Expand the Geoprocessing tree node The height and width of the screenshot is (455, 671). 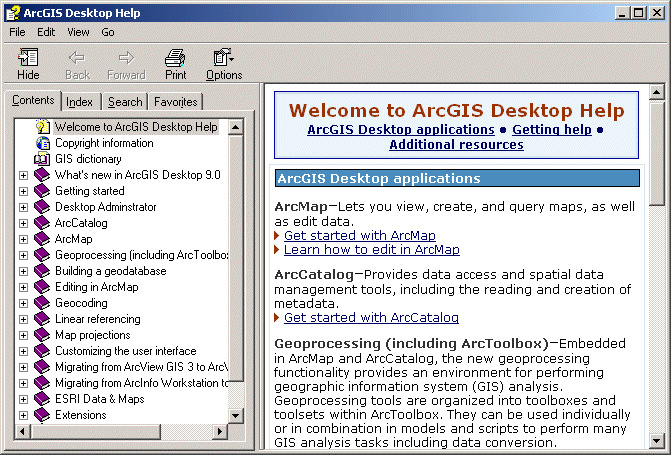(24, 255)
